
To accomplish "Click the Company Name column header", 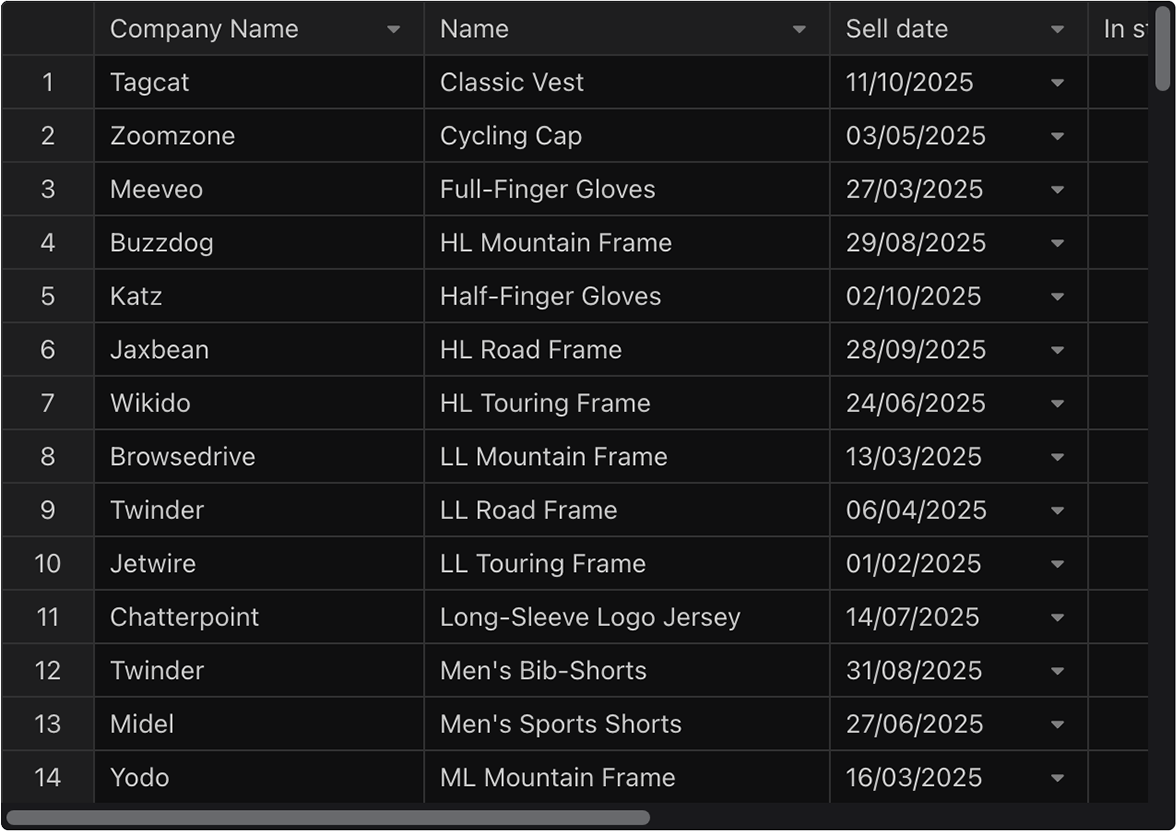I will click(259, 28).
